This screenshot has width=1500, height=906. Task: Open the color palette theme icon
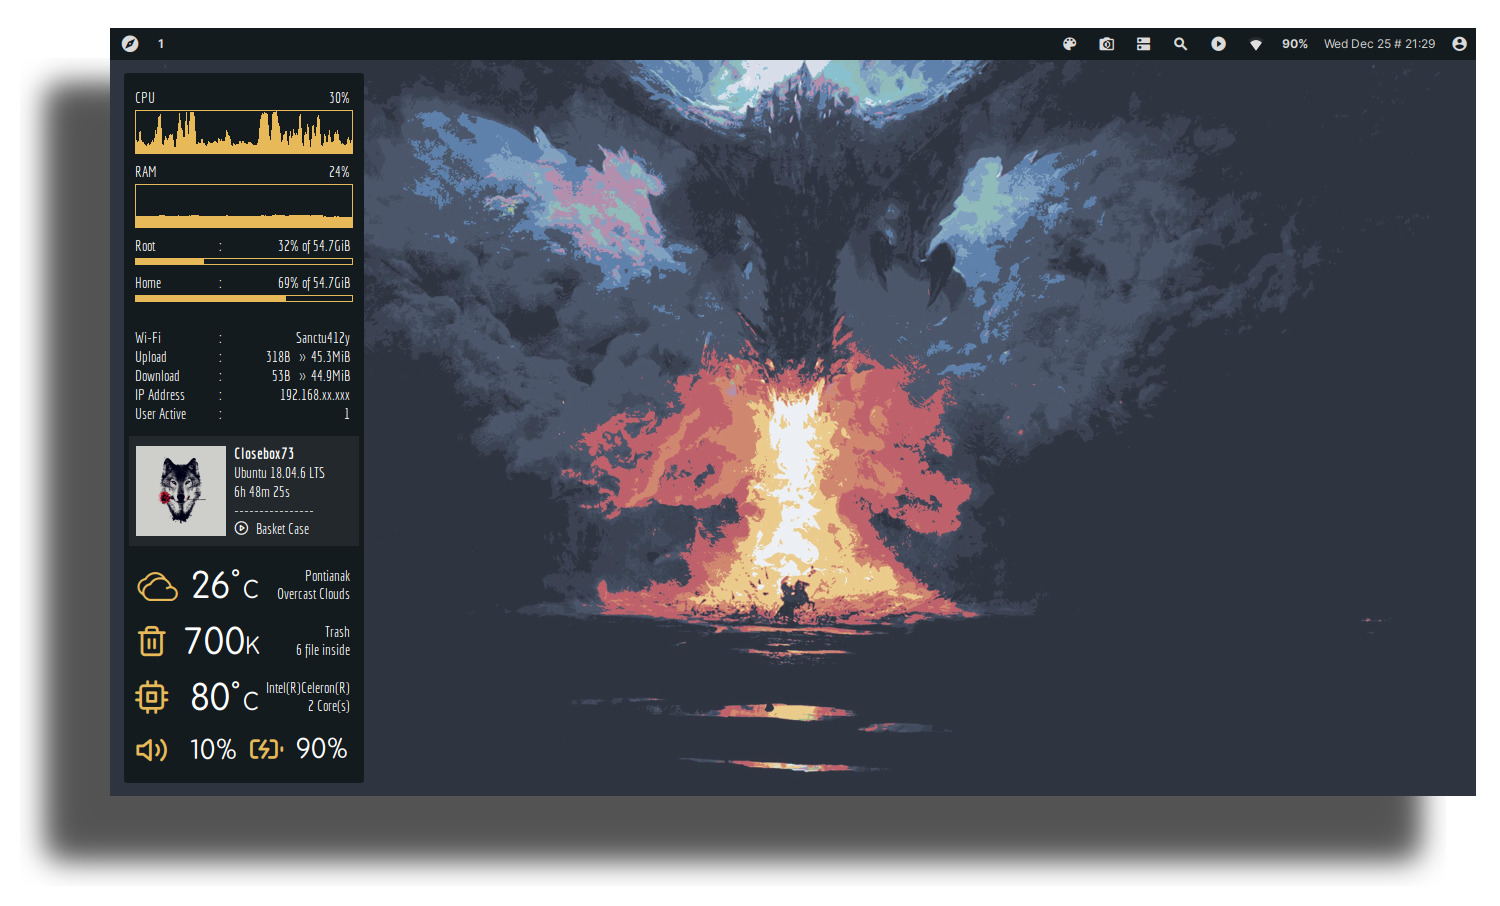click(x=1070, y=44)
